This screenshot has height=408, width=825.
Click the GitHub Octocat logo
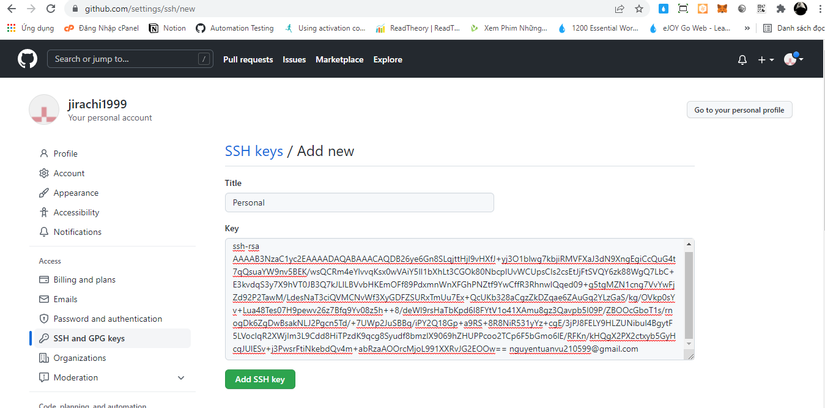tap(27, 59)
